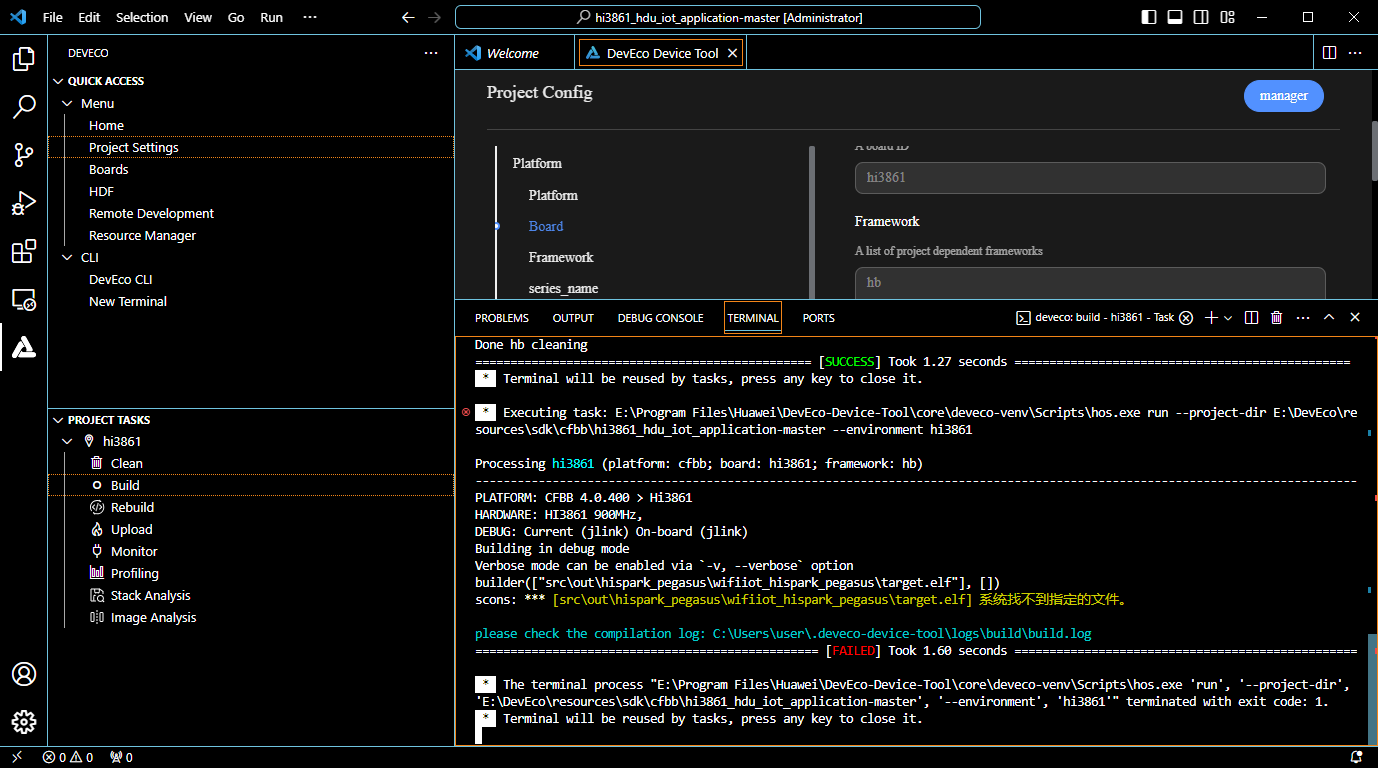1378x768 pixels.
Task: Close the terminal panel
Action: pyautogui.click(x=1355, y=318)
